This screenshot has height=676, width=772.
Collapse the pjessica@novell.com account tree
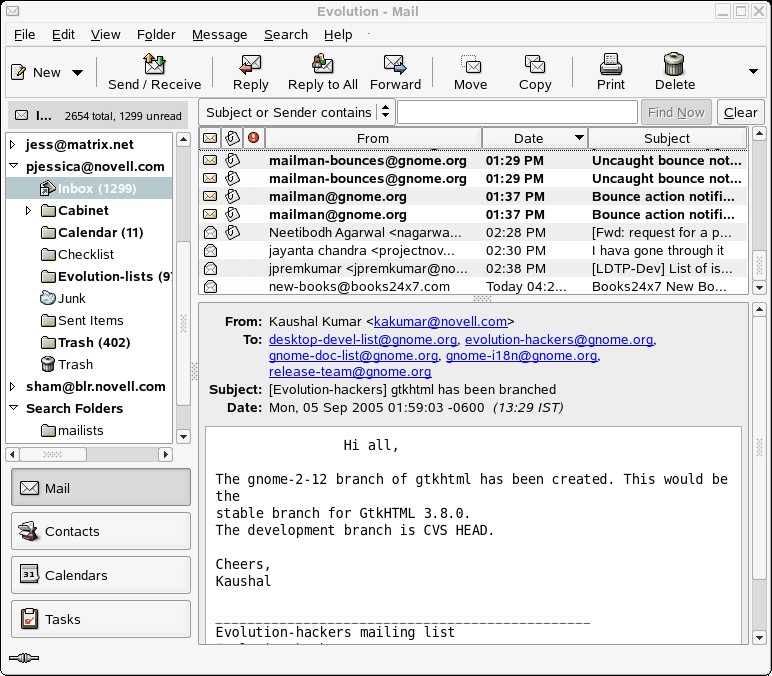coord(14,167)
